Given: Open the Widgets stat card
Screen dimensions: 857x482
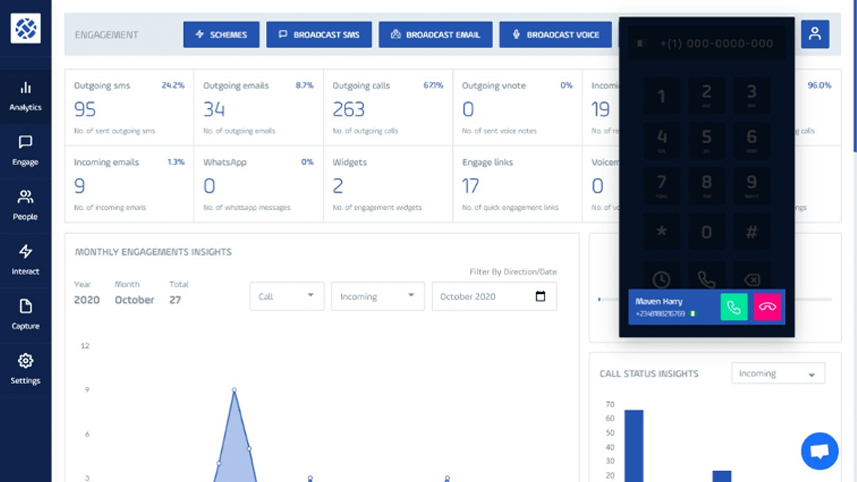Looking at the screenshot, I should pos(388,184).
